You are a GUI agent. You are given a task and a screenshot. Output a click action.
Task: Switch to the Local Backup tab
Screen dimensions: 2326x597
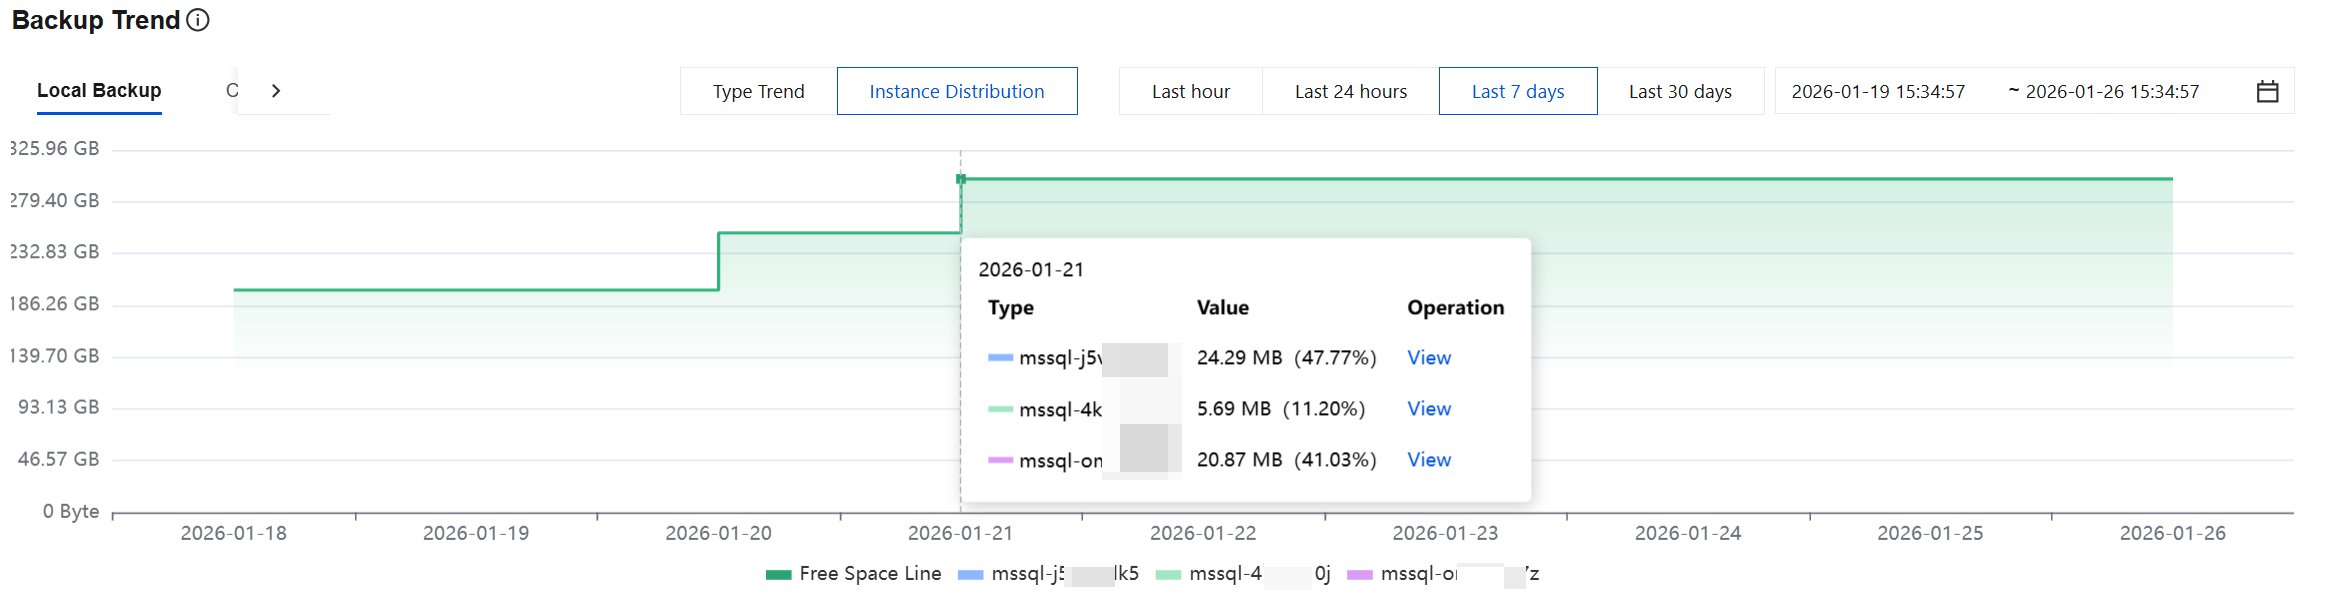pos(99,91)
